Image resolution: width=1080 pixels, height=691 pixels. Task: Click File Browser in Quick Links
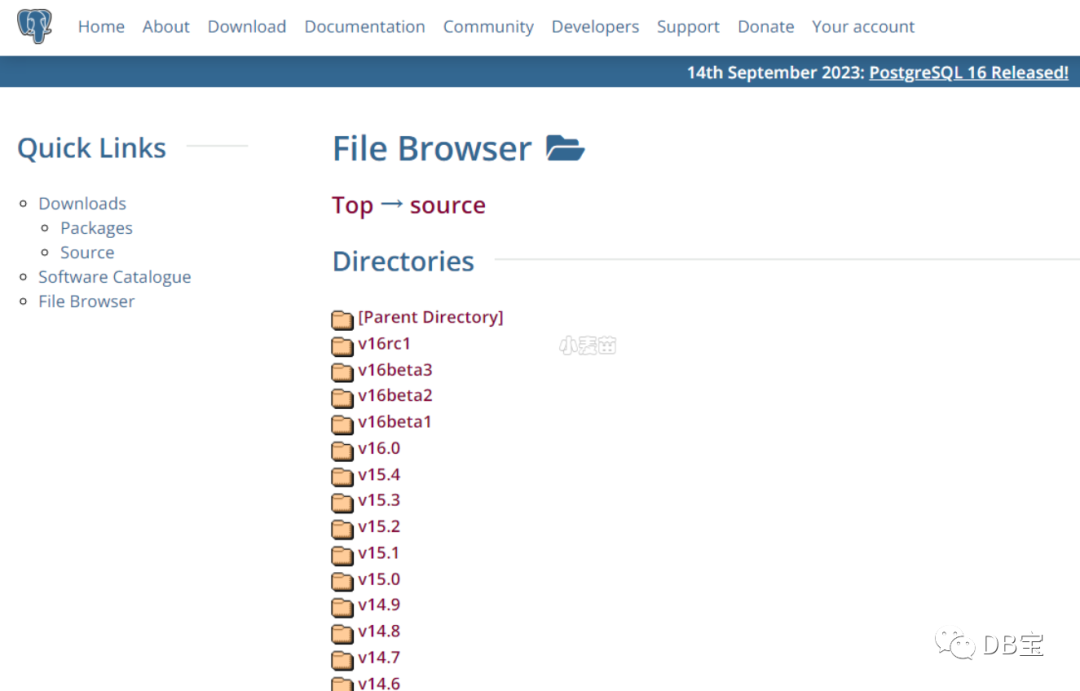(86, 301)
